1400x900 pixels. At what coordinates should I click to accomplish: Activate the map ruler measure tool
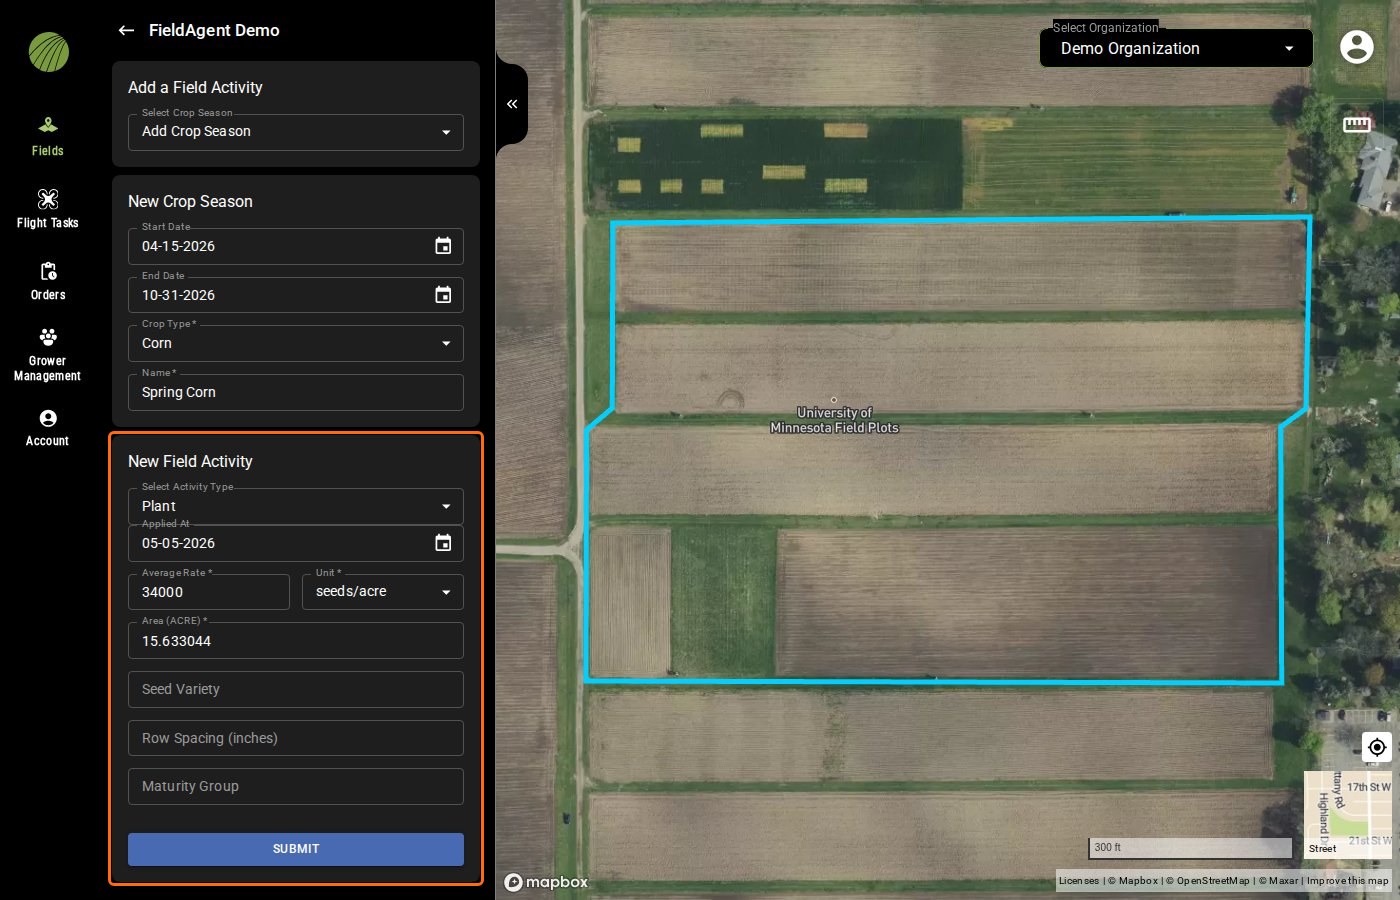tap(1357, 124)
